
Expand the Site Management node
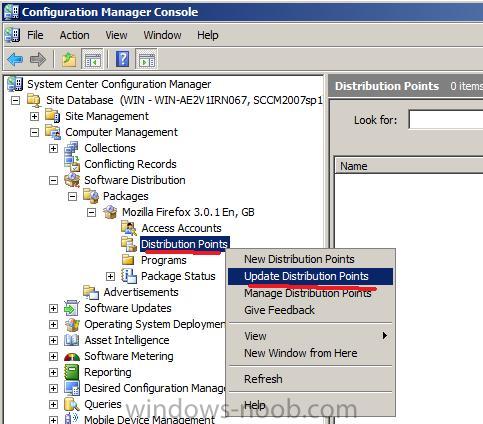[34, 116]
